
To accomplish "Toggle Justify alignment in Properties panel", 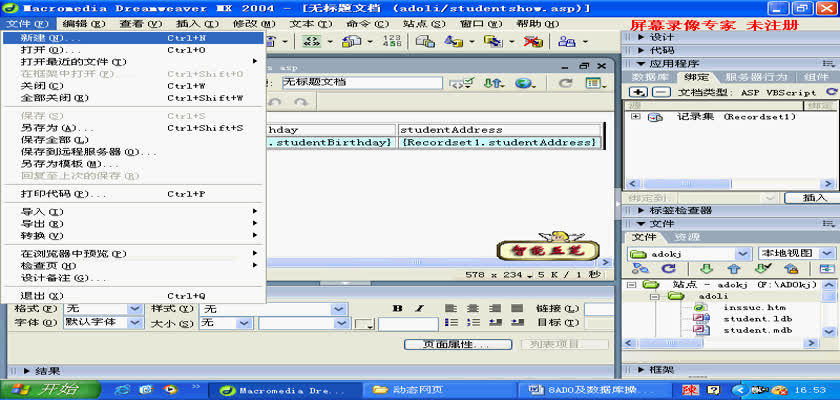I will click(516, 308).
